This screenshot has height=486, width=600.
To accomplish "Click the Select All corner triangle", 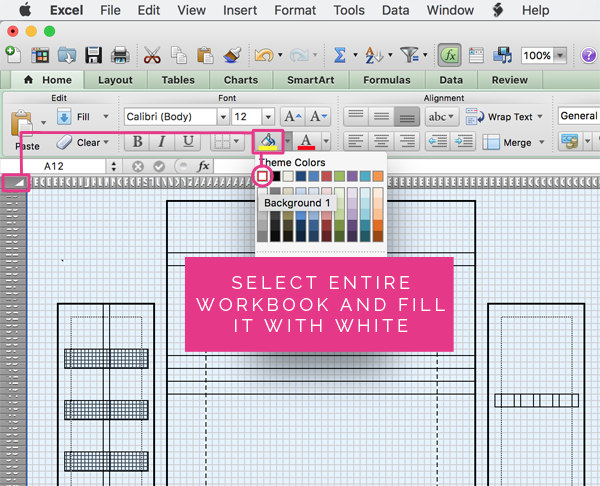I will click(x=15, y=183).
